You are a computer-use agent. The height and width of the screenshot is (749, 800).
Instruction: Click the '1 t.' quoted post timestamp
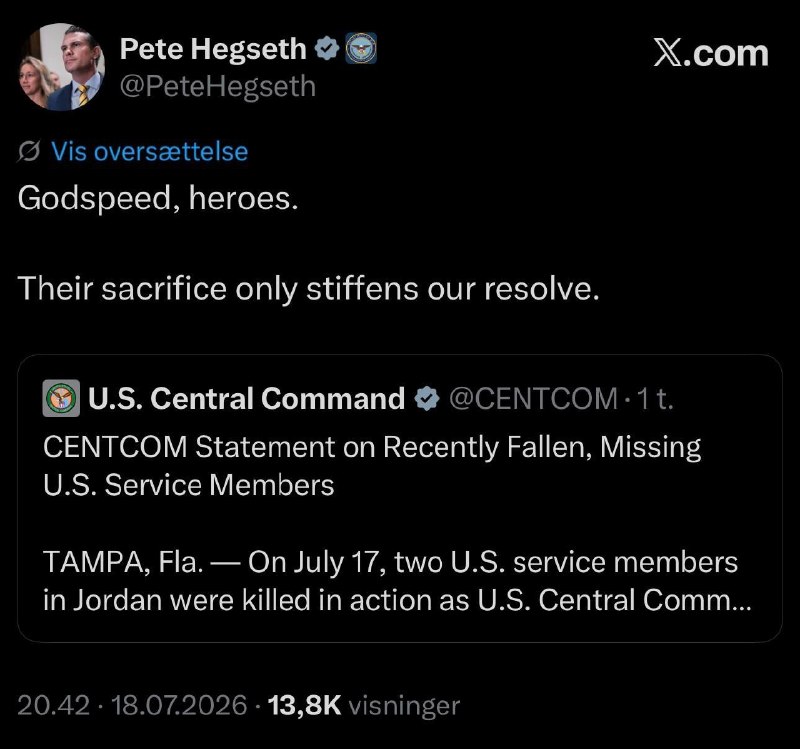pos(655,398)
